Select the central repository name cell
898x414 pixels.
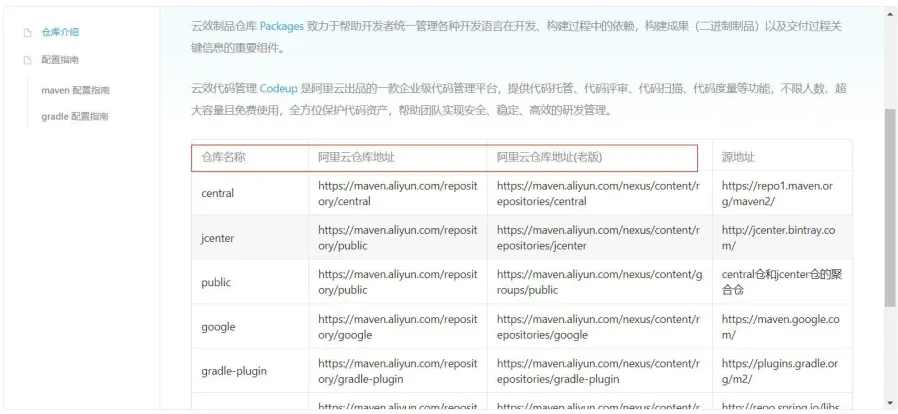(x=218, y=193)
